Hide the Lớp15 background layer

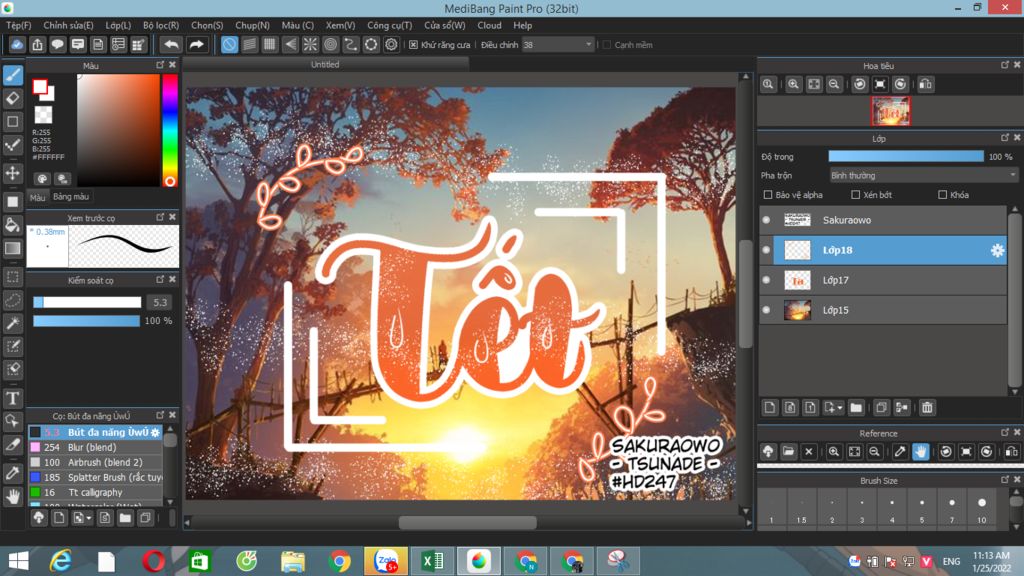click(767, 310)
